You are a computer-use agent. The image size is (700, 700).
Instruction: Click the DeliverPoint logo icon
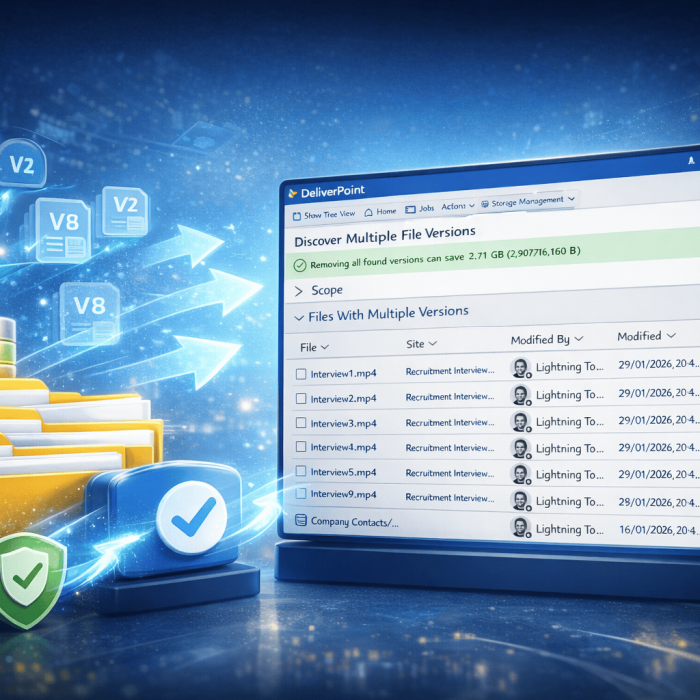292,193
